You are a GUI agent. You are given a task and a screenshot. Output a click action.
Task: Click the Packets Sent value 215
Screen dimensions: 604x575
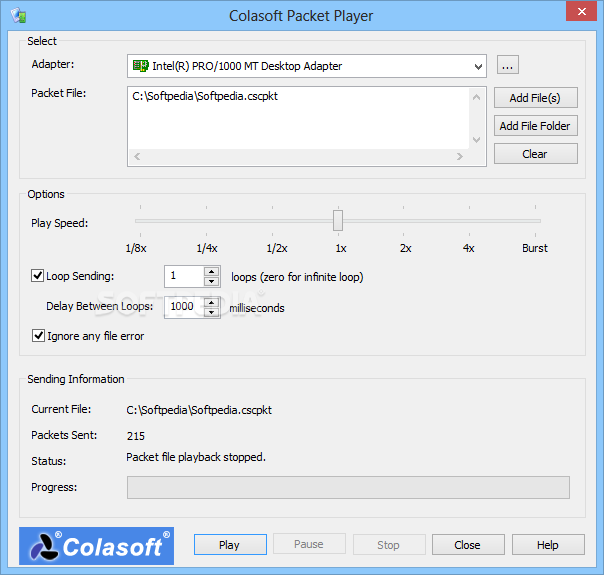point(136,436)
